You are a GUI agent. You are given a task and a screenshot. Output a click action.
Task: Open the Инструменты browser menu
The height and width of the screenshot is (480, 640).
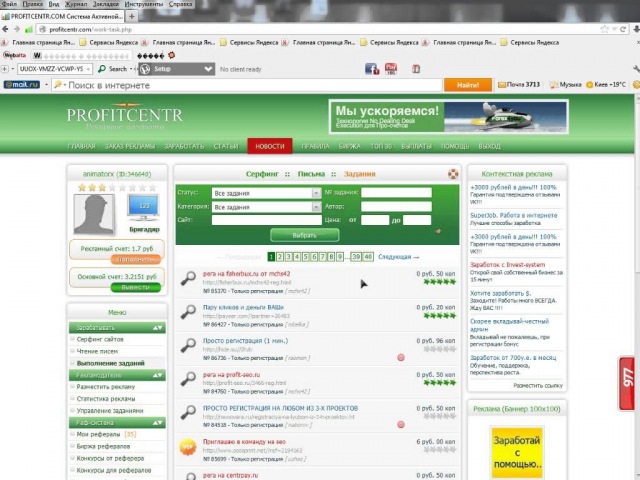(144, 4)
